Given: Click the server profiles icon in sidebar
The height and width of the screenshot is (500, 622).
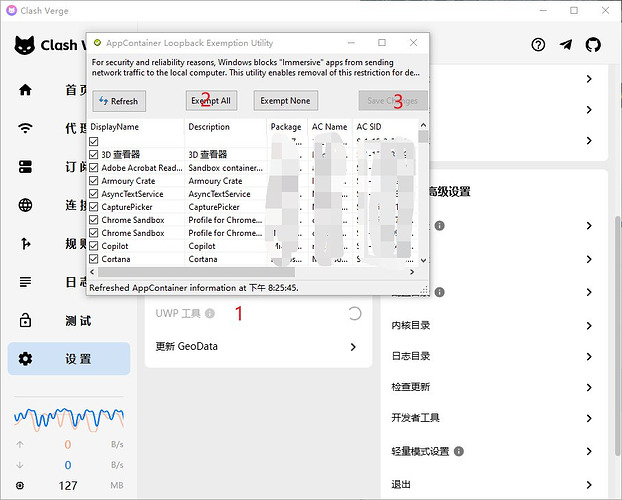Looking at the screenshot, I should 25,167.
